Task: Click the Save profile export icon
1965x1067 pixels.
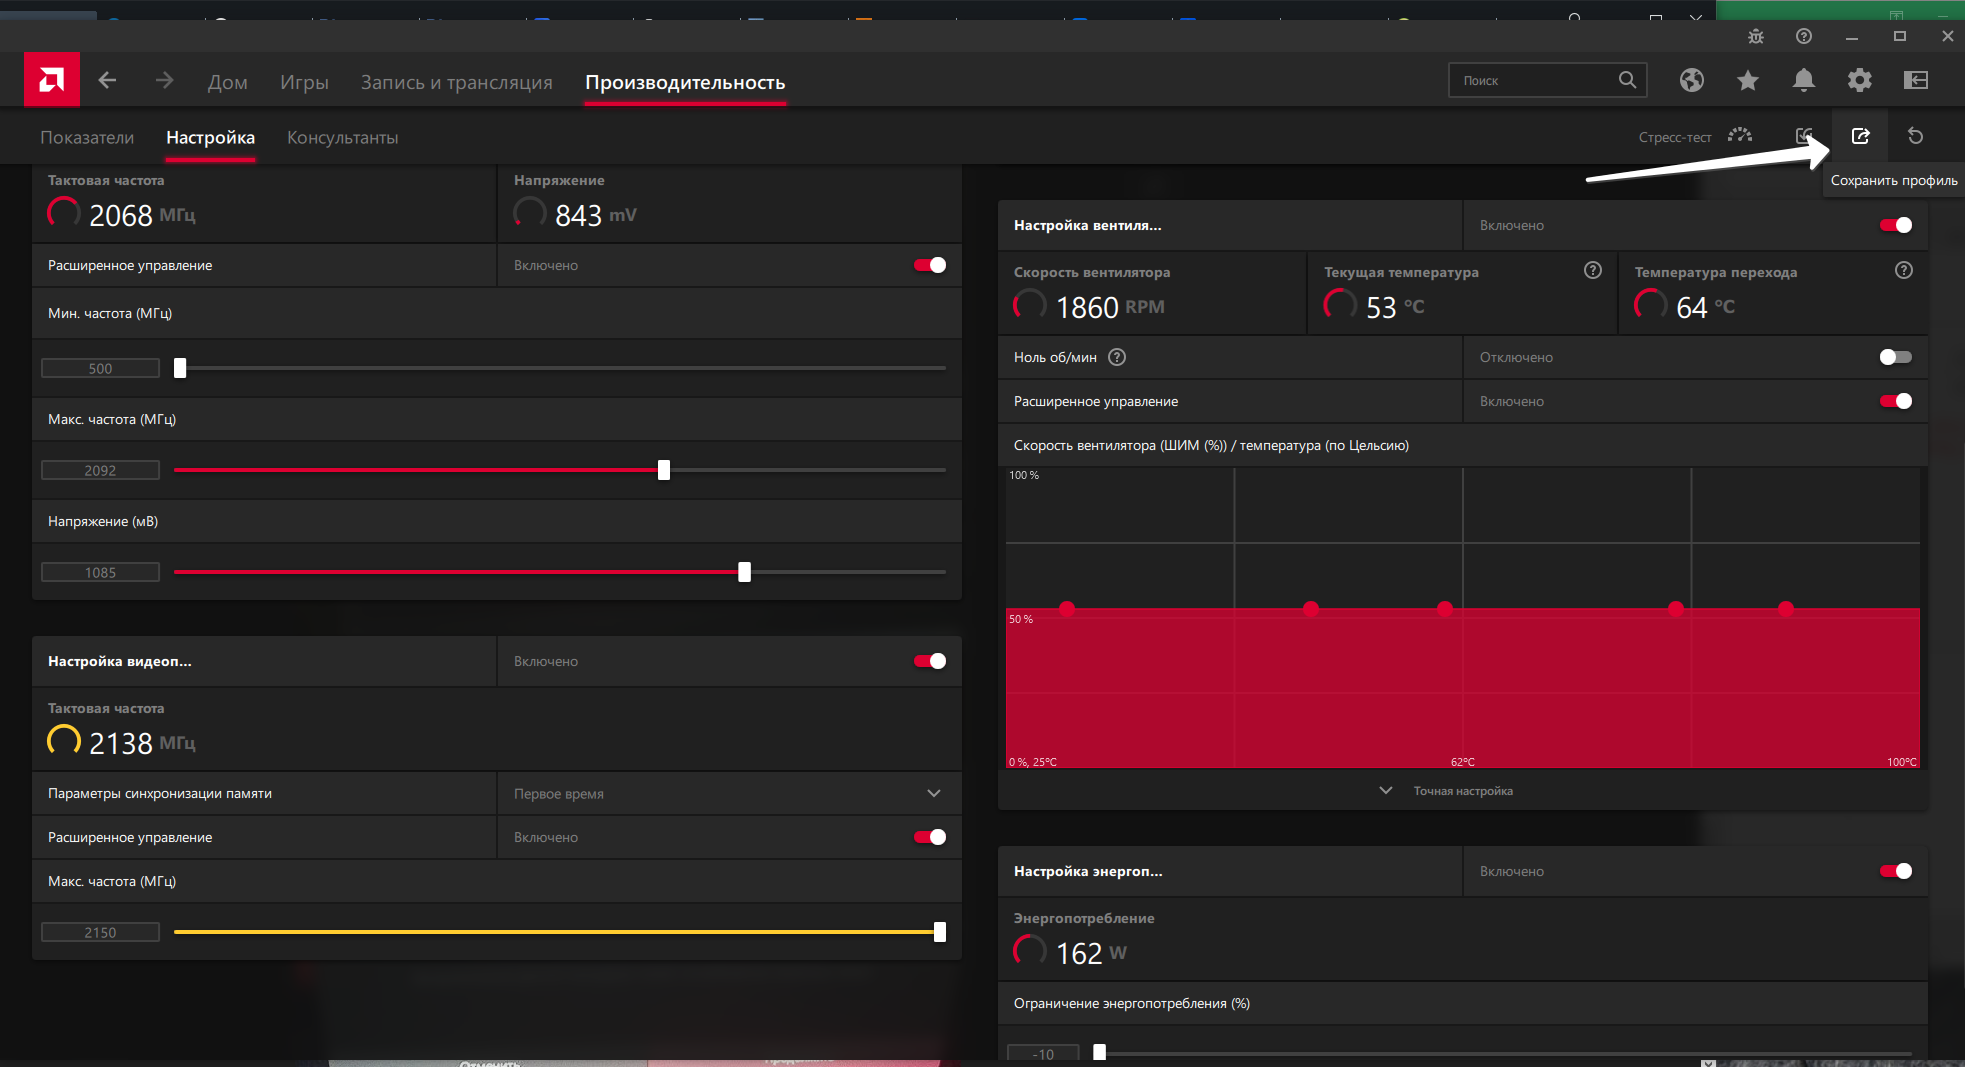Action: point(1860,136)
